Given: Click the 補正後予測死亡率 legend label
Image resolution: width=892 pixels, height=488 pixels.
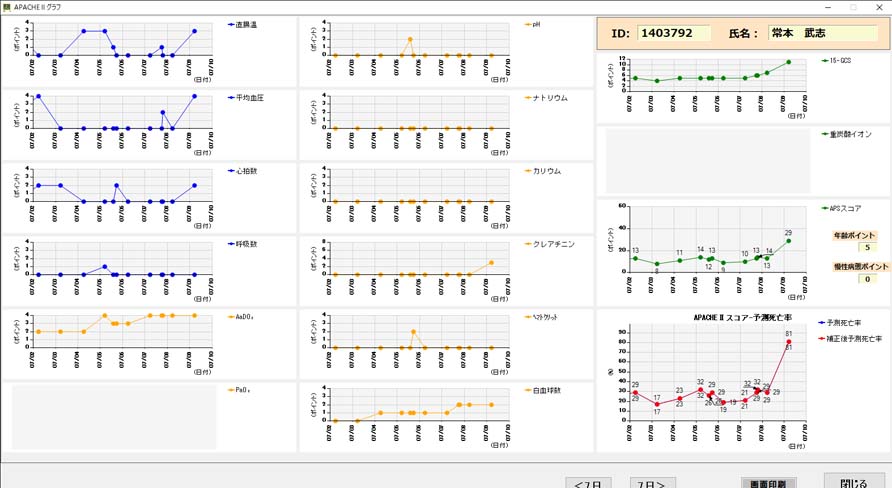Looking at the screenshot, I should coord(854,338).
